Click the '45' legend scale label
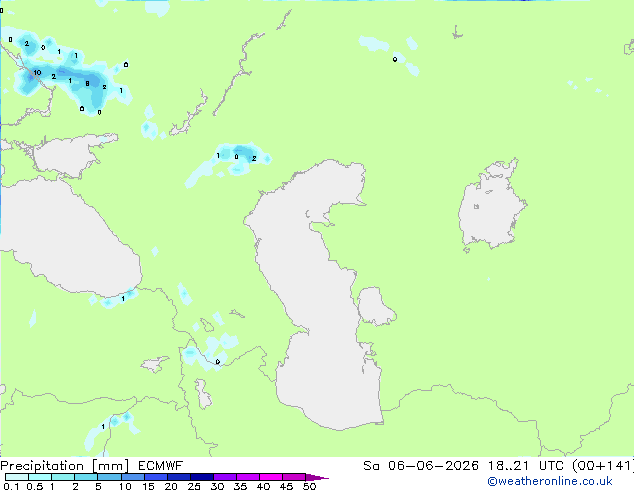This screenshot has height=490, width=634. [286, 486]
